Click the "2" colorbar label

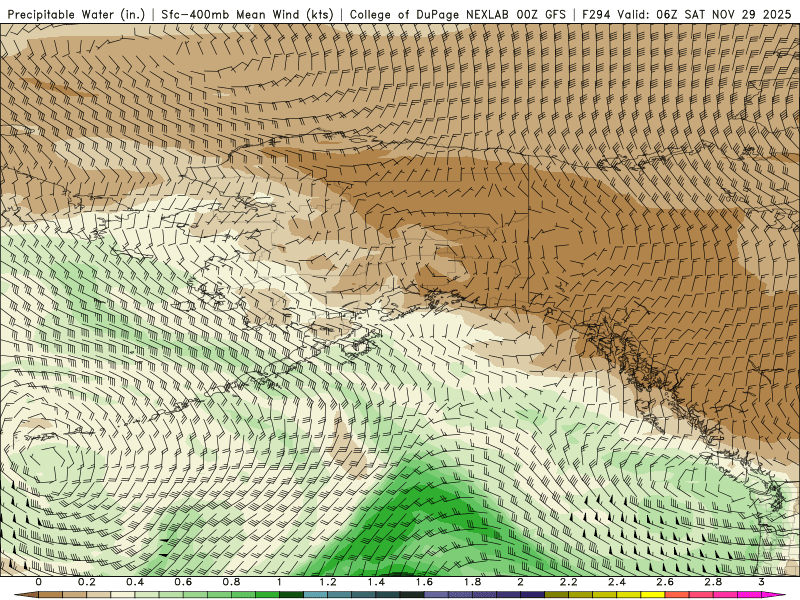[x=520, y=582]
